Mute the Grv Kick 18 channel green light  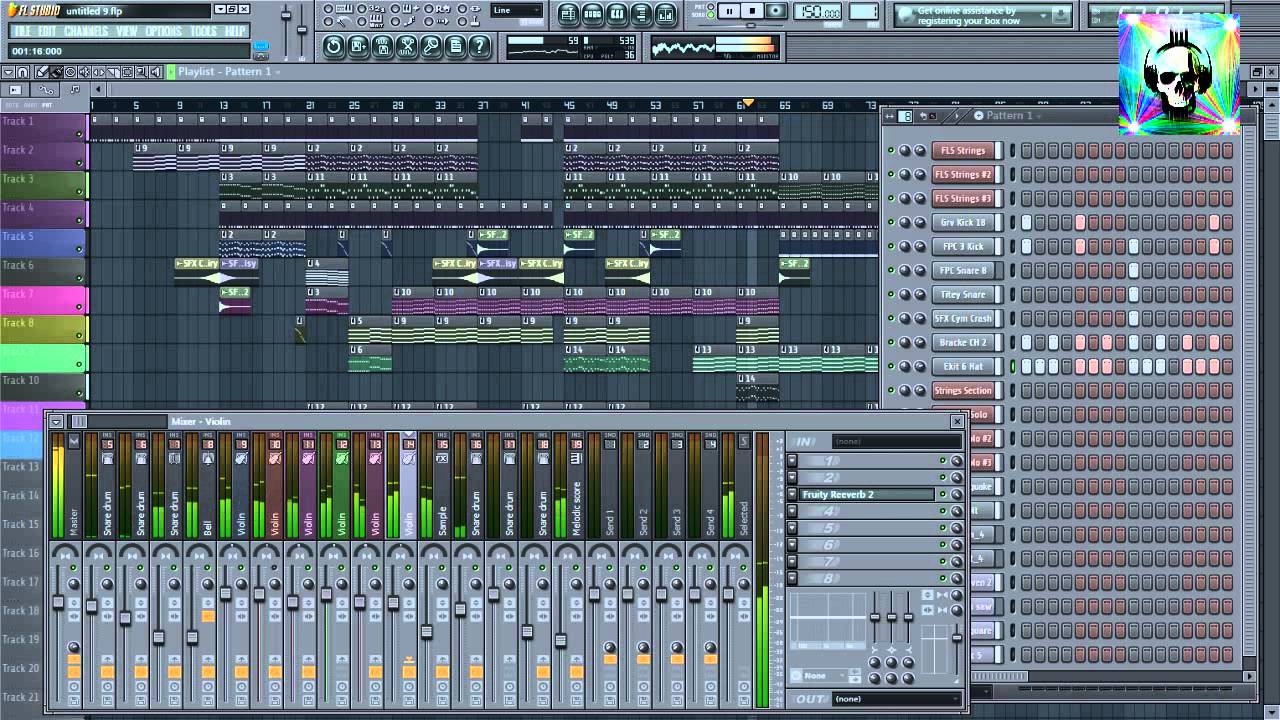point(890,222)
